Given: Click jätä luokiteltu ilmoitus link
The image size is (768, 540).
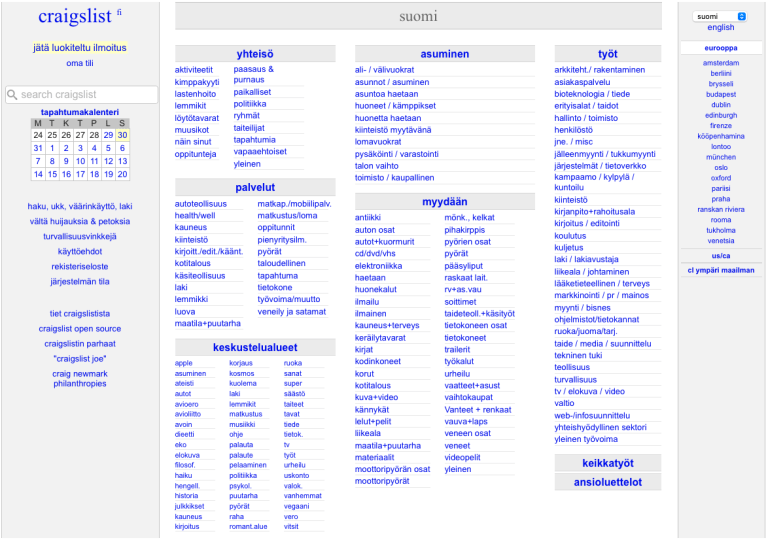Looking at the screenshot, I should 80,48.
